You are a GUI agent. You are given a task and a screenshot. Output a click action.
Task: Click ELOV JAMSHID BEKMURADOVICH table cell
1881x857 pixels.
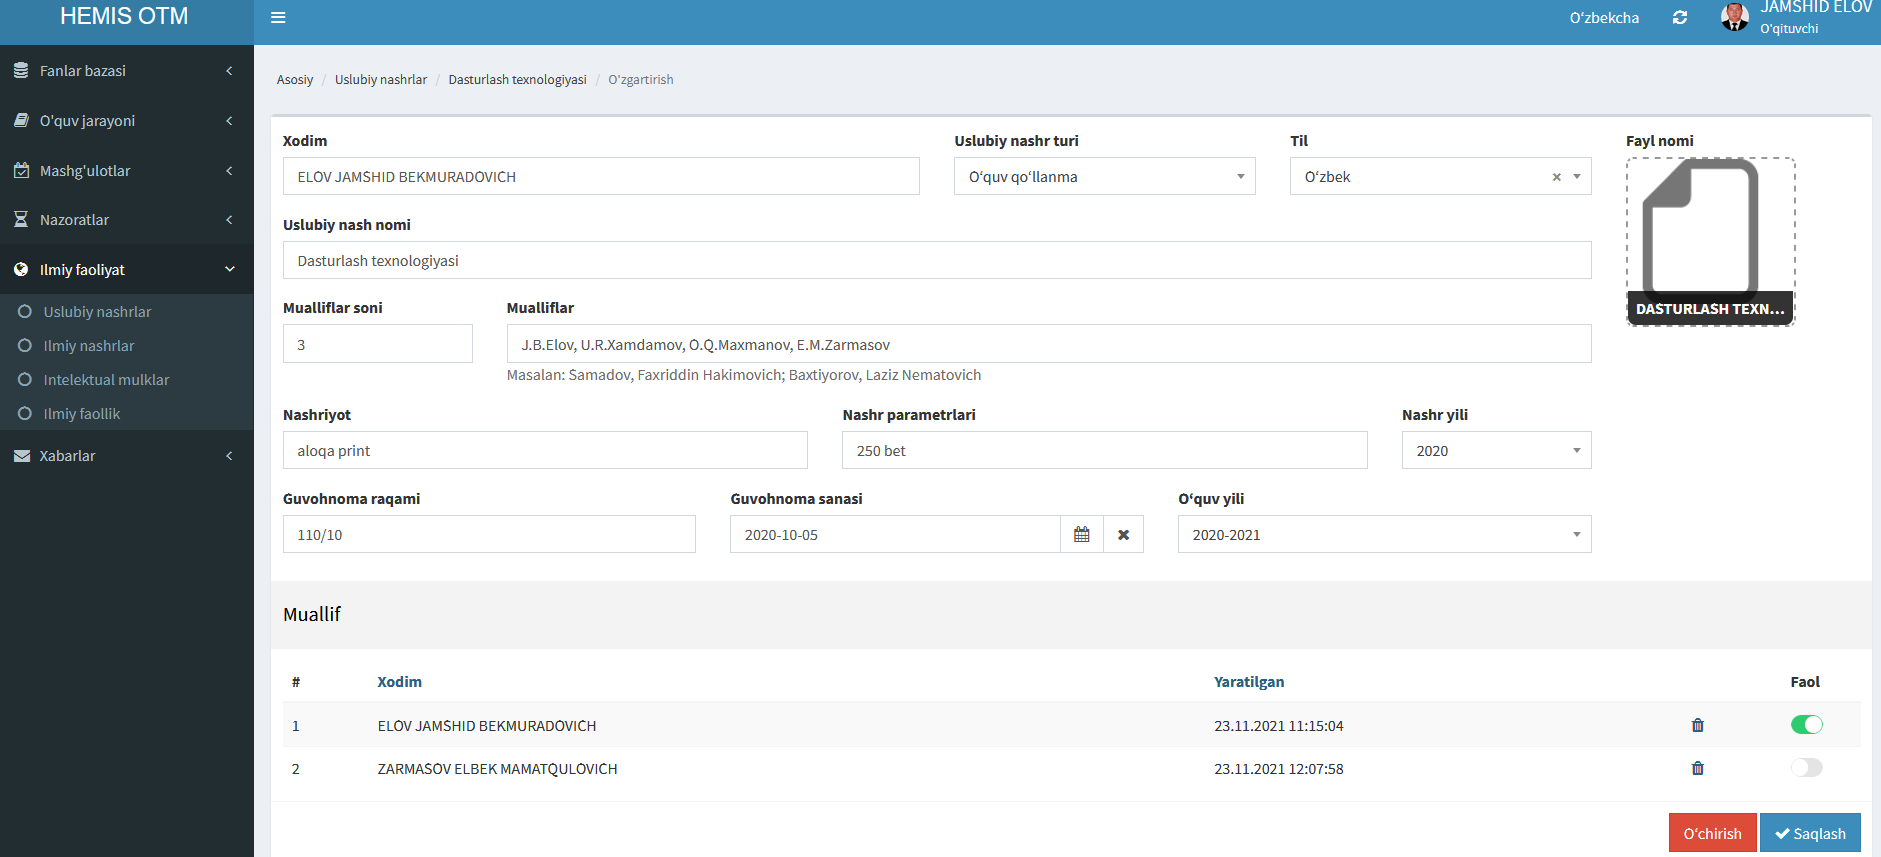coord(487,726)
